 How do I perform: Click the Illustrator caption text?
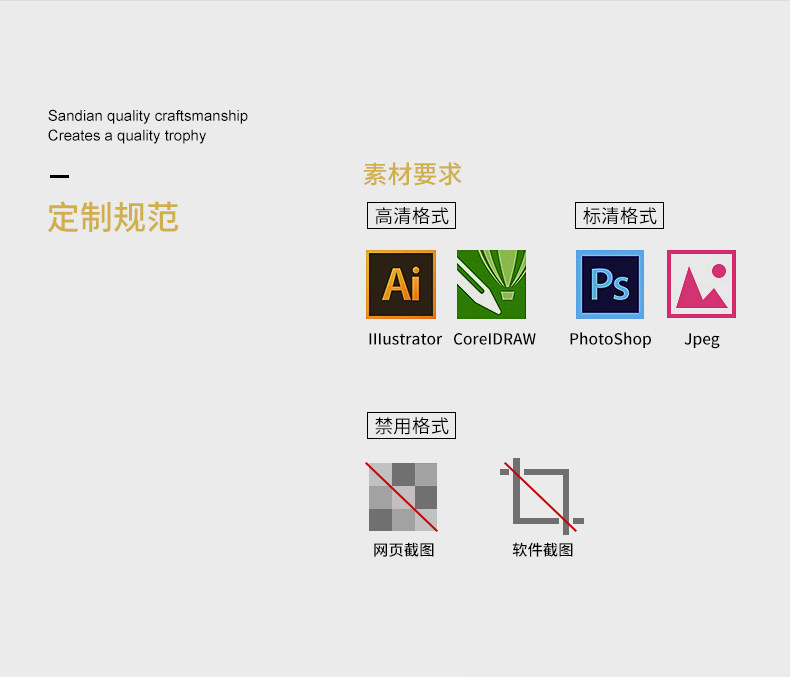pyautogui.click(x=405, y=340)
